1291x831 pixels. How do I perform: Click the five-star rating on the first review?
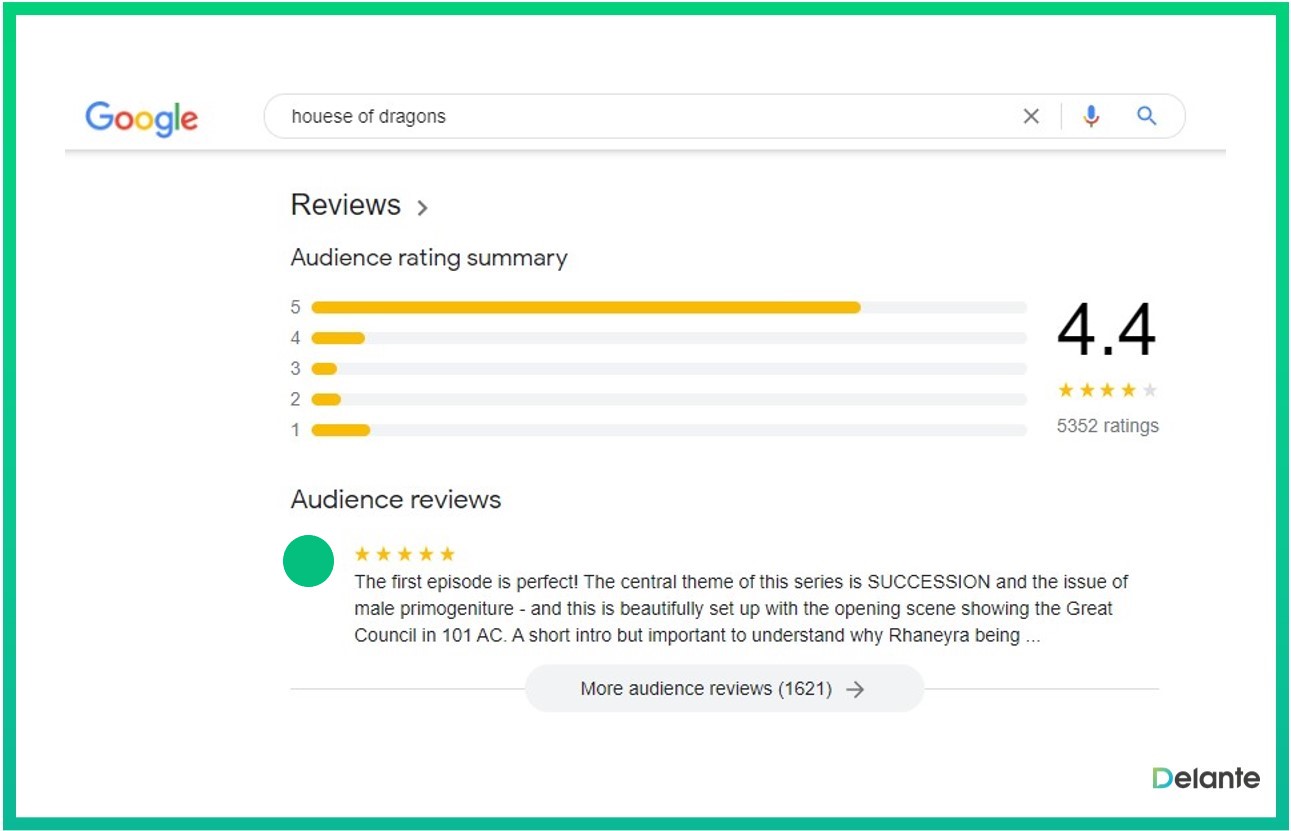point(405,554)
